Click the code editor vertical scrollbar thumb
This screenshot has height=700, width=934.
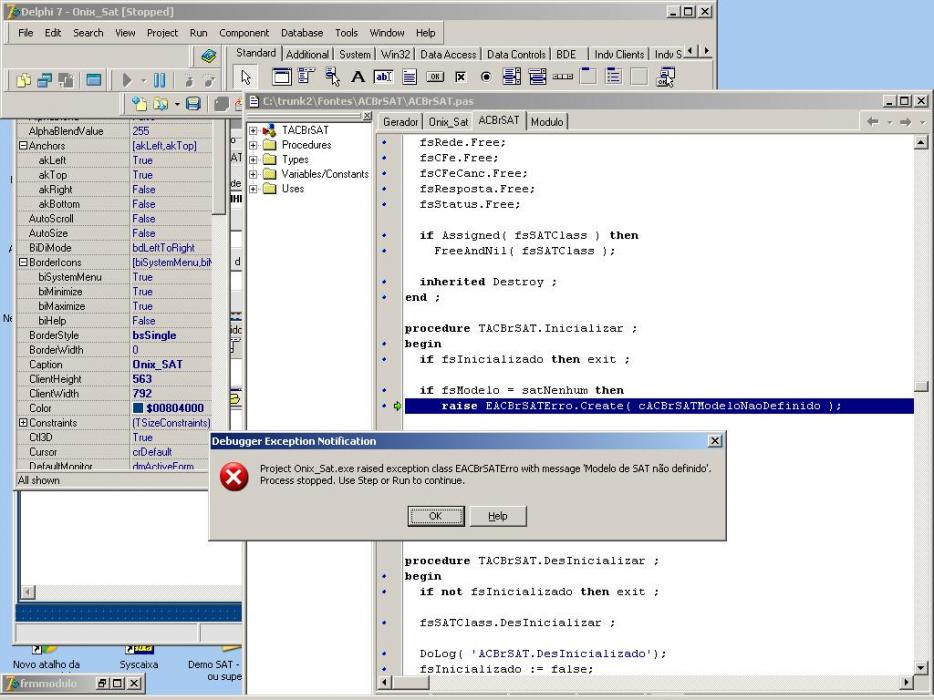(x=921, y=387)
